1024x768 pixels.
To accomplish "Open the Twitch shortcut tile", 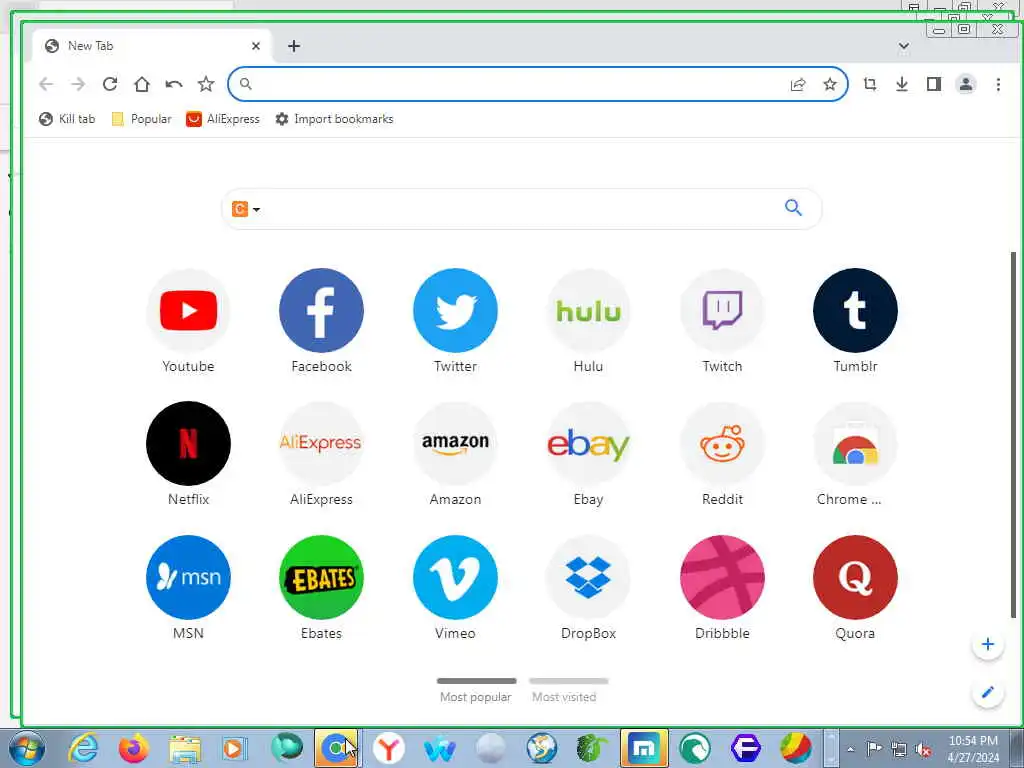I will tap(722, 320).
